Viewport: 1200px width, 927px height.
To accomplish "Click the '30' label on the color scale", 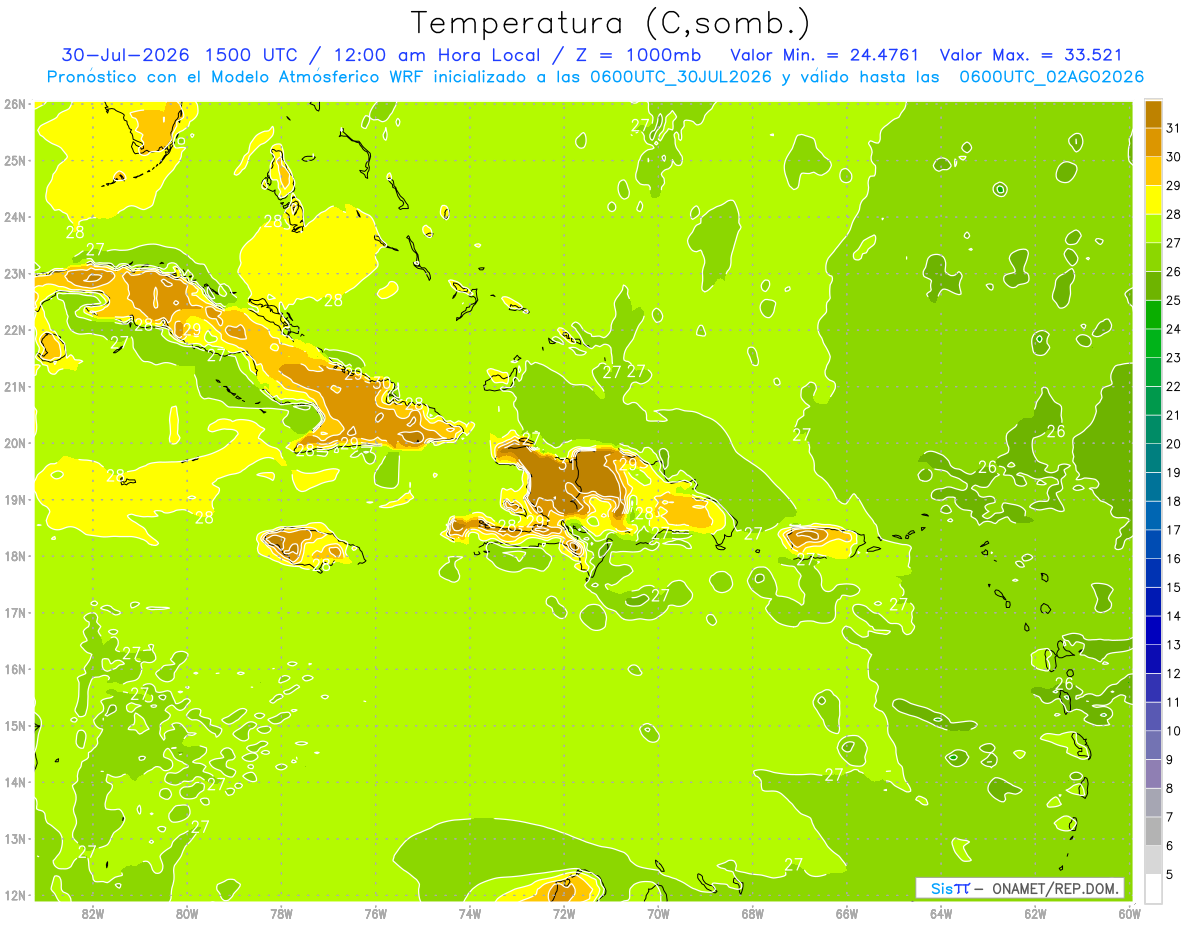I will (1174, 156).
